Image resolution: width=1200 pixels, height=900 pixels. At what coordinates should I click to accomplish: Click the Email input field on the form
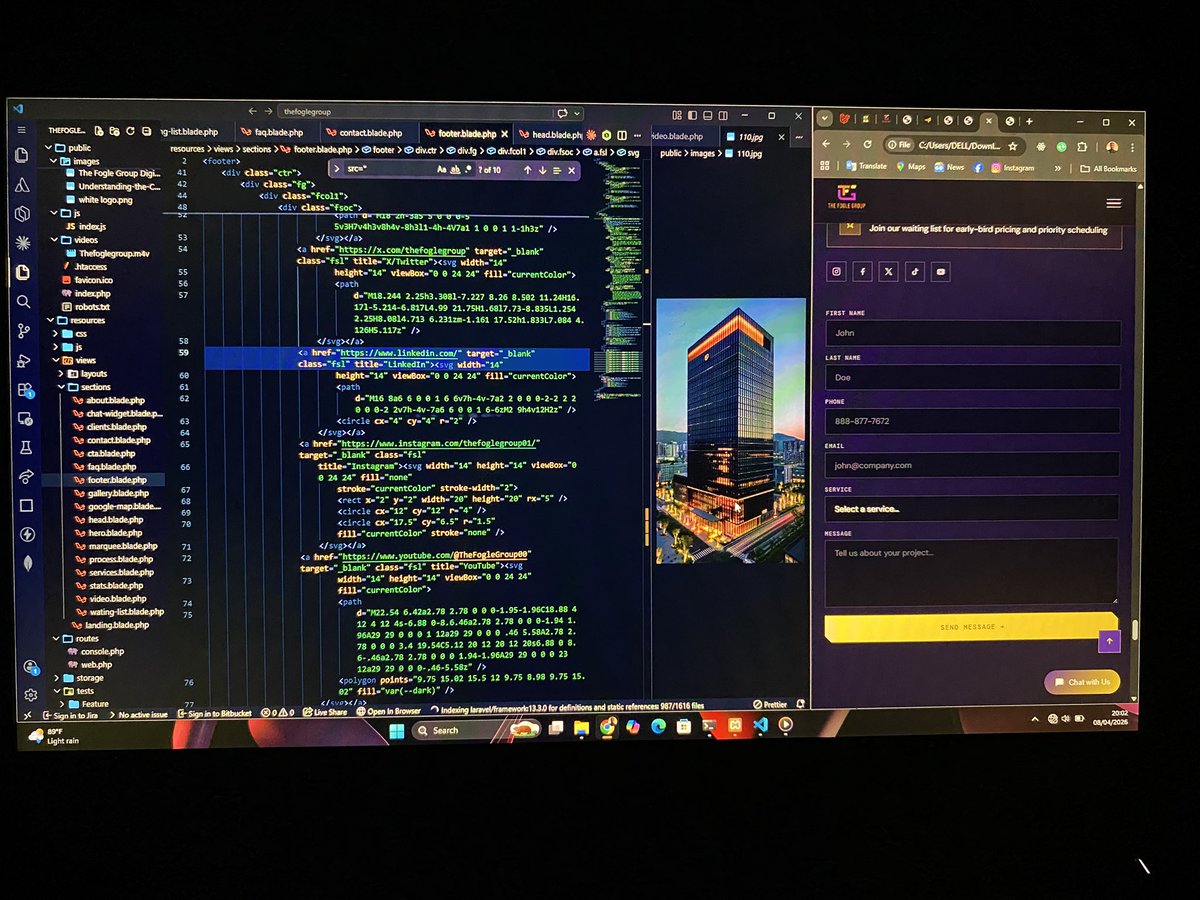[x=970, y=465]
